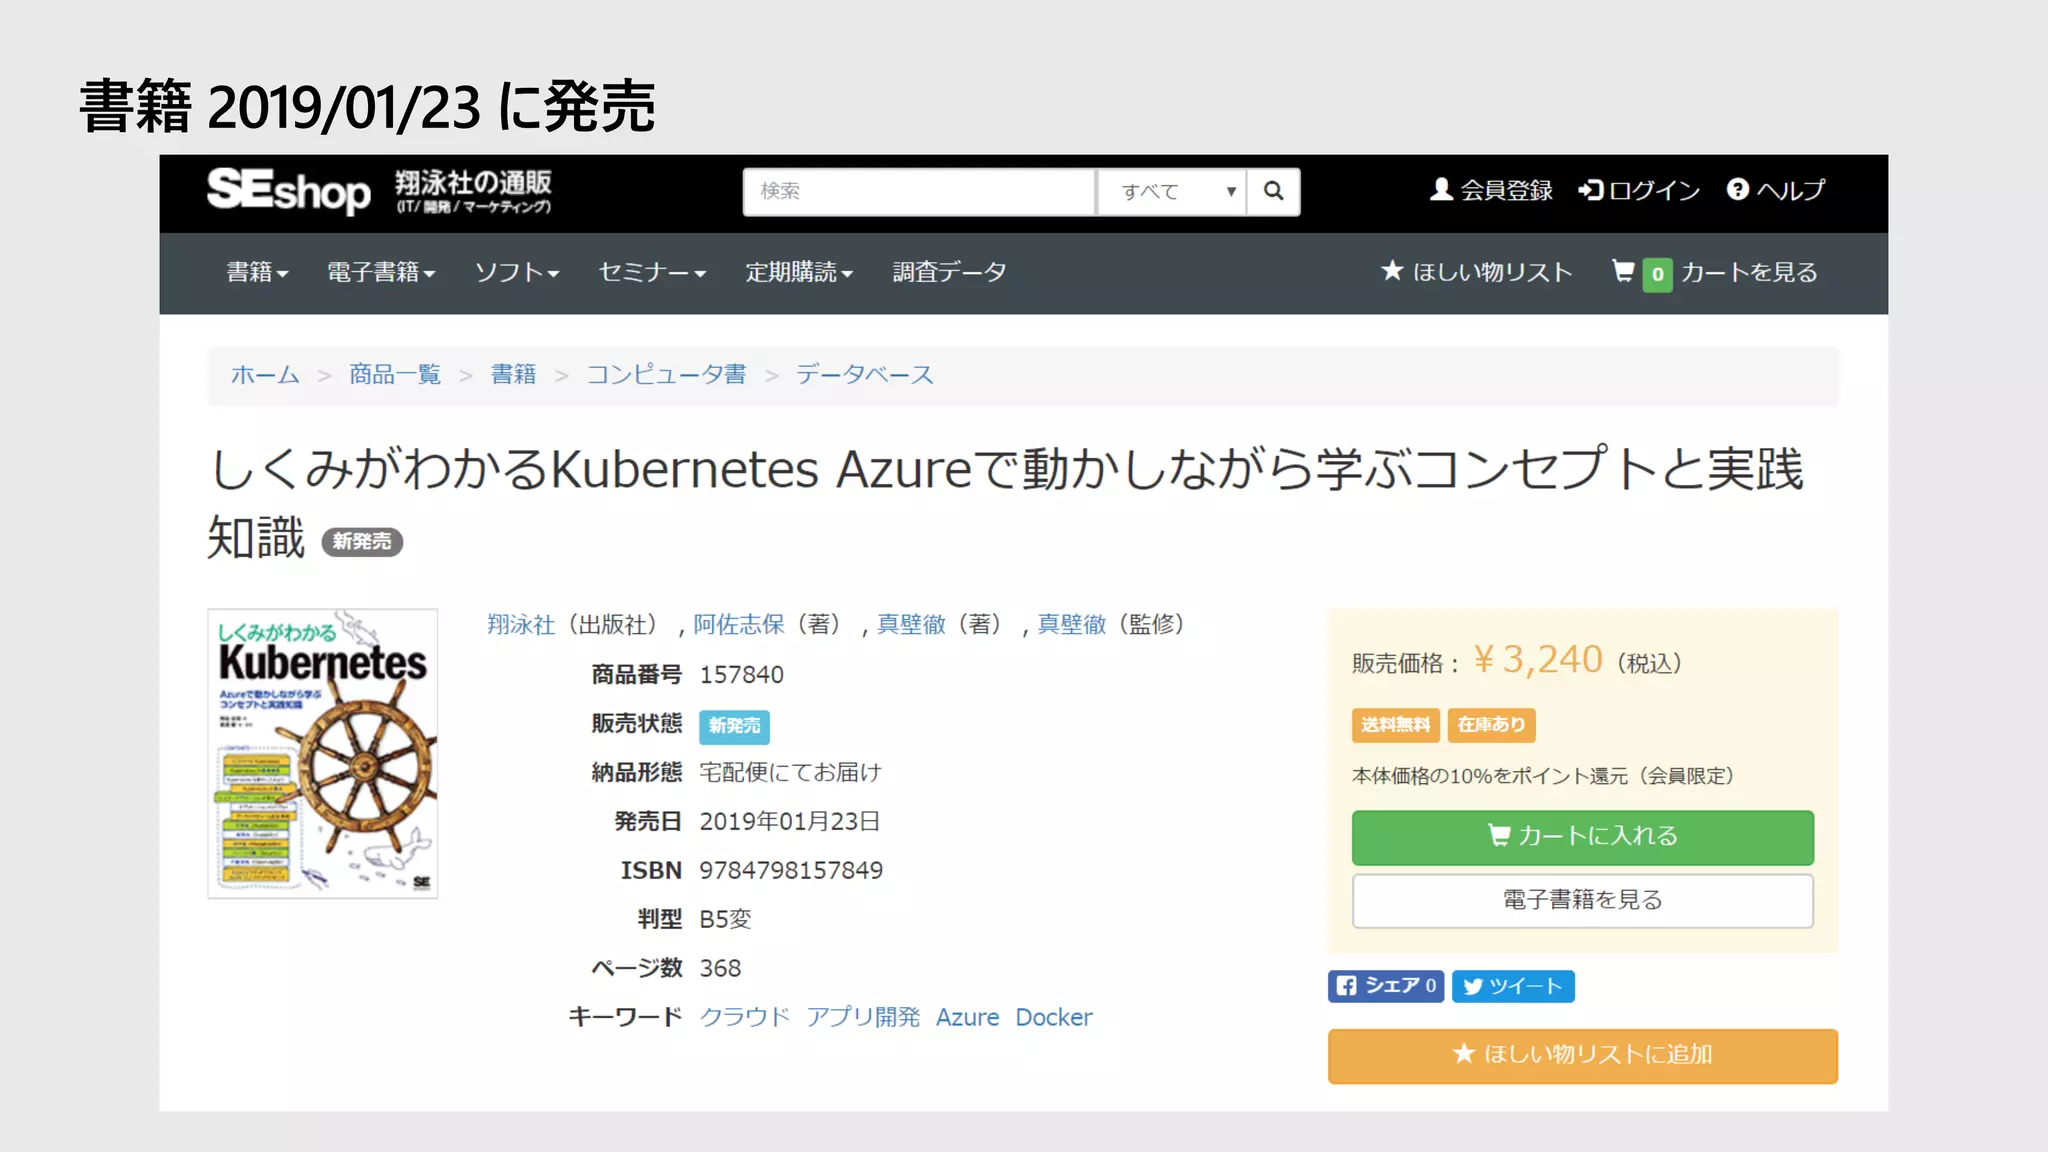Viewport: 2048px width, 1152px height.
Task: Tweet using the ツイート button
Action: (x=1513, y=986)
